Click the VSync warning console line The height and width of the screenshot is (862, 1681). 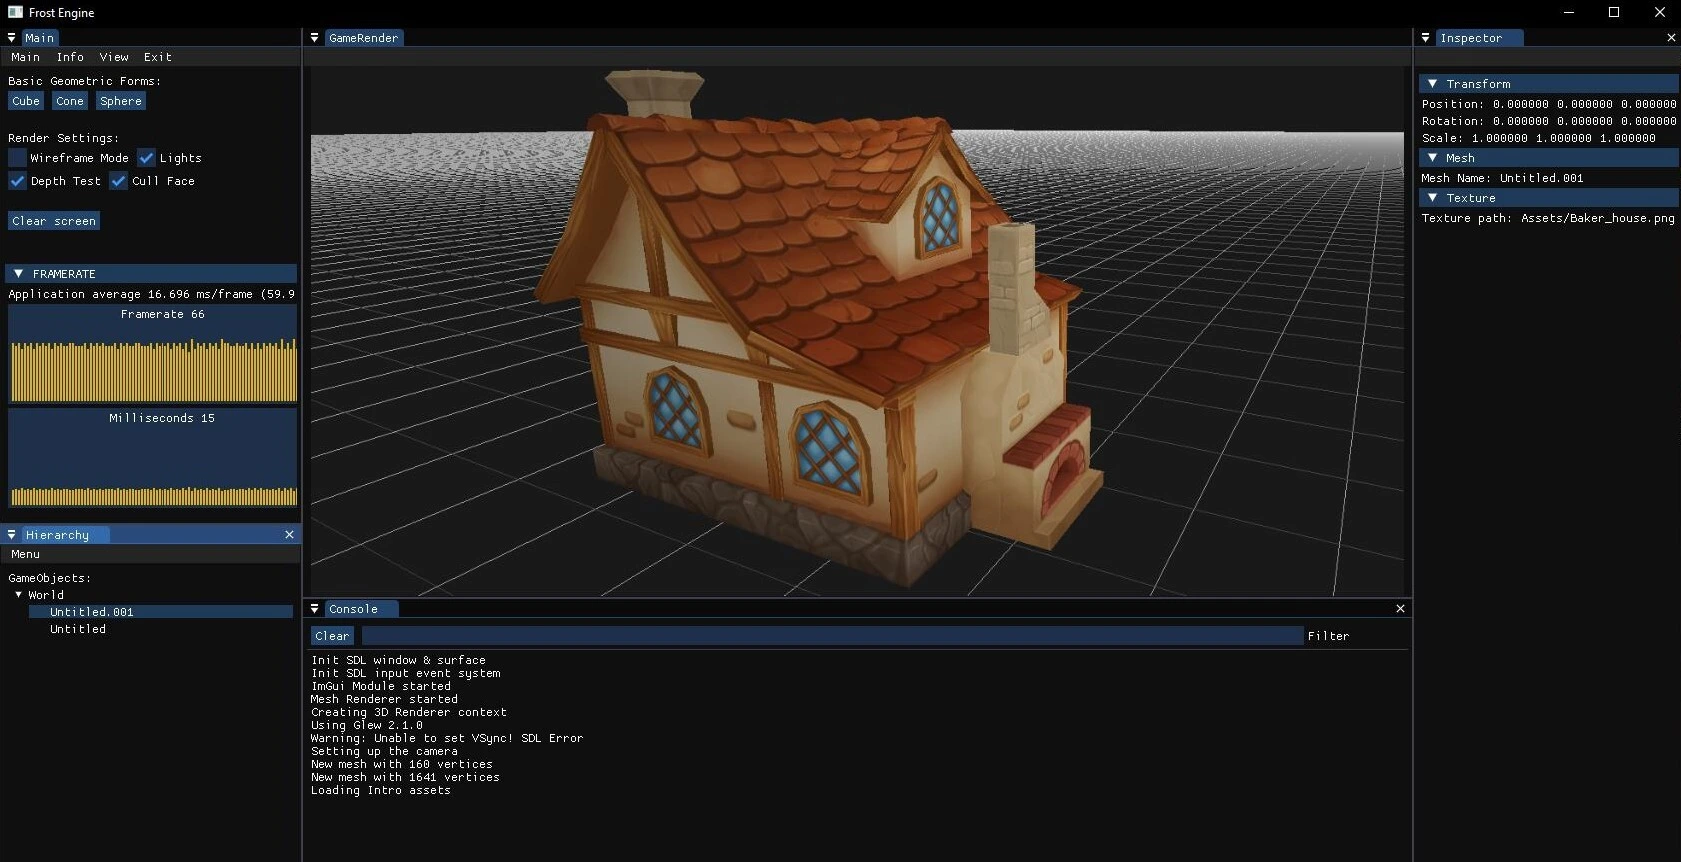point(447,738)
